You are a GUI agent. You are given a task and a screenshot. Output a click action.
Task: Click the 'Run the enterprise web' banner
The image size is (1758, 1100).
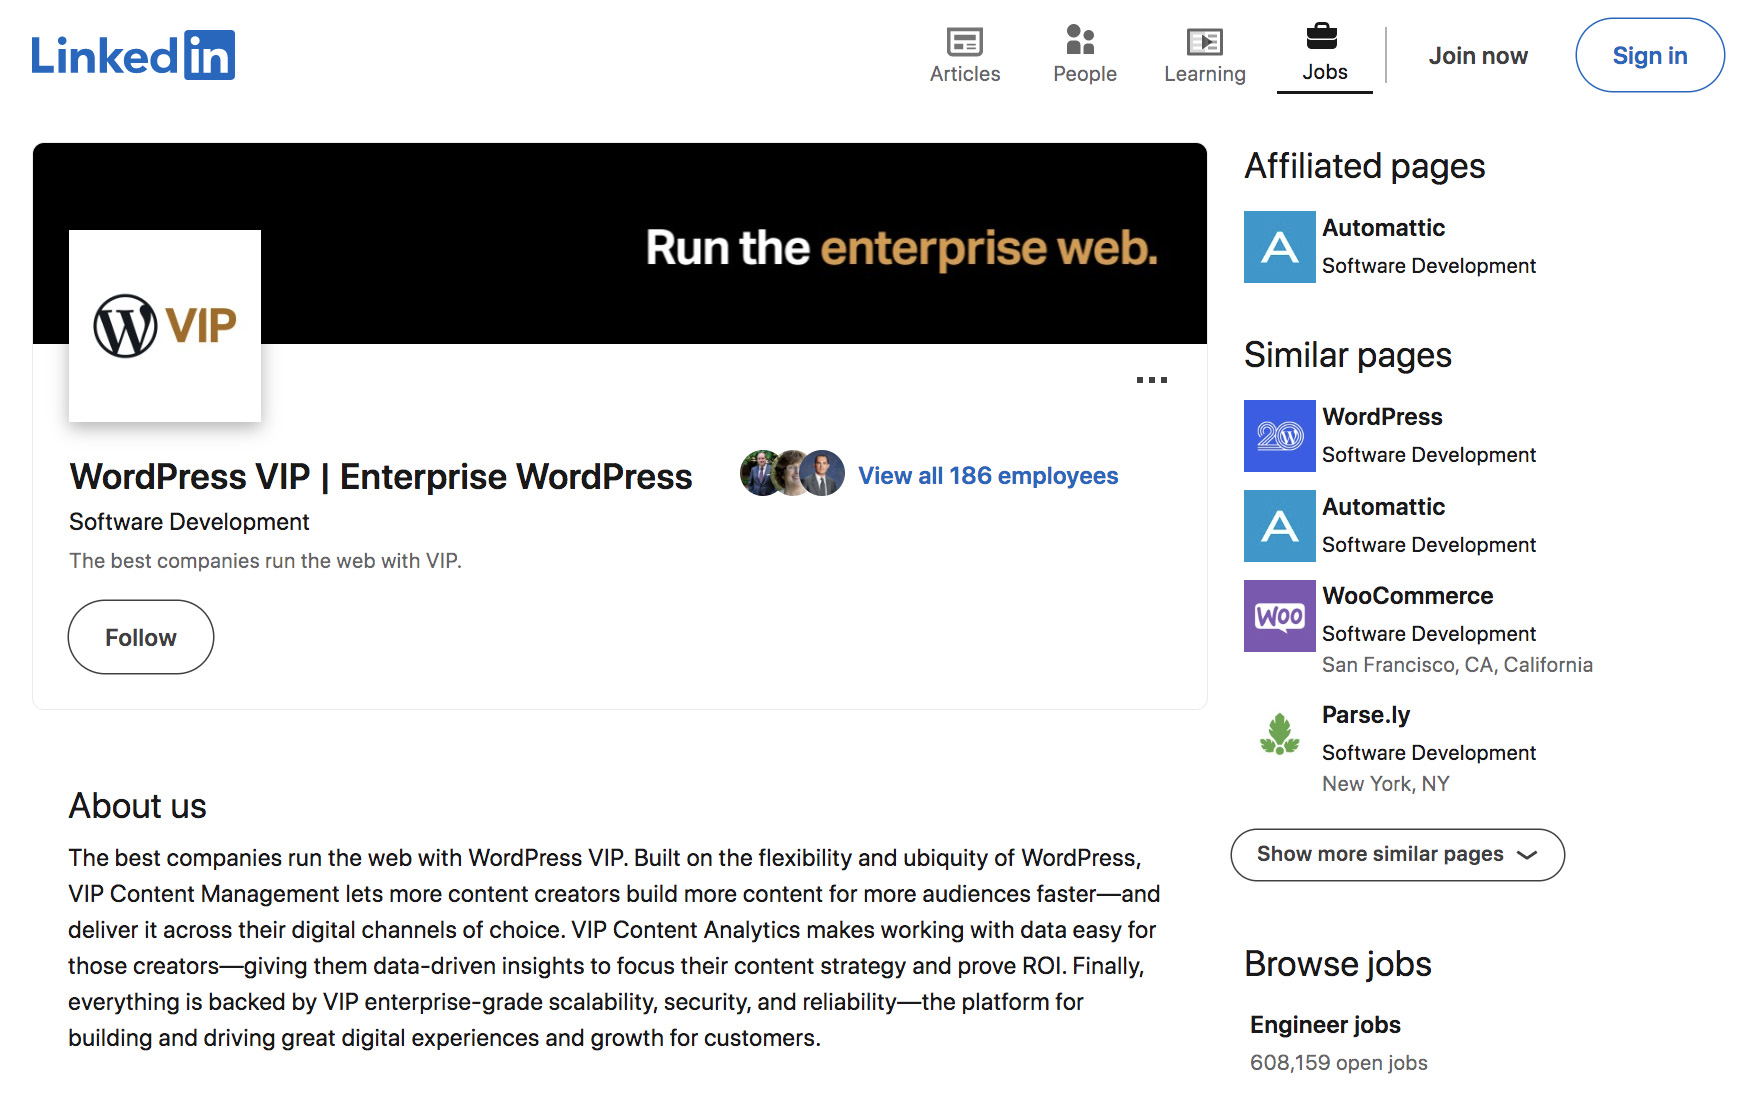(x=900, y=248)
